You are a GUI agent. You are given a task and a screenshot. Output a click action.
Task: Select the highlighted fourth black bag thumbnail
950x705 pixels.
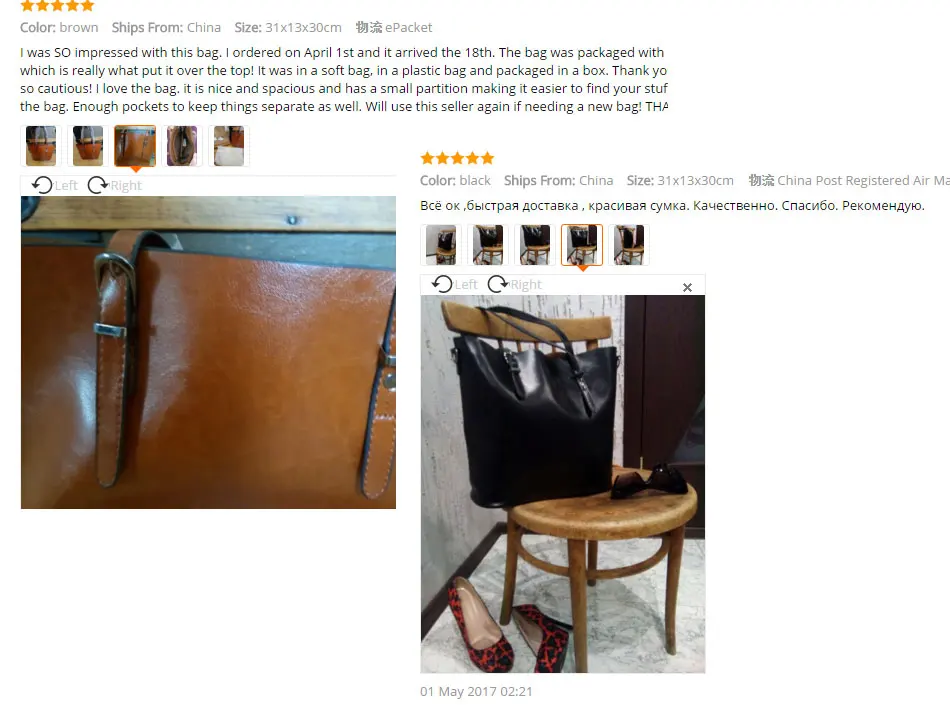(x=582, y=245)
